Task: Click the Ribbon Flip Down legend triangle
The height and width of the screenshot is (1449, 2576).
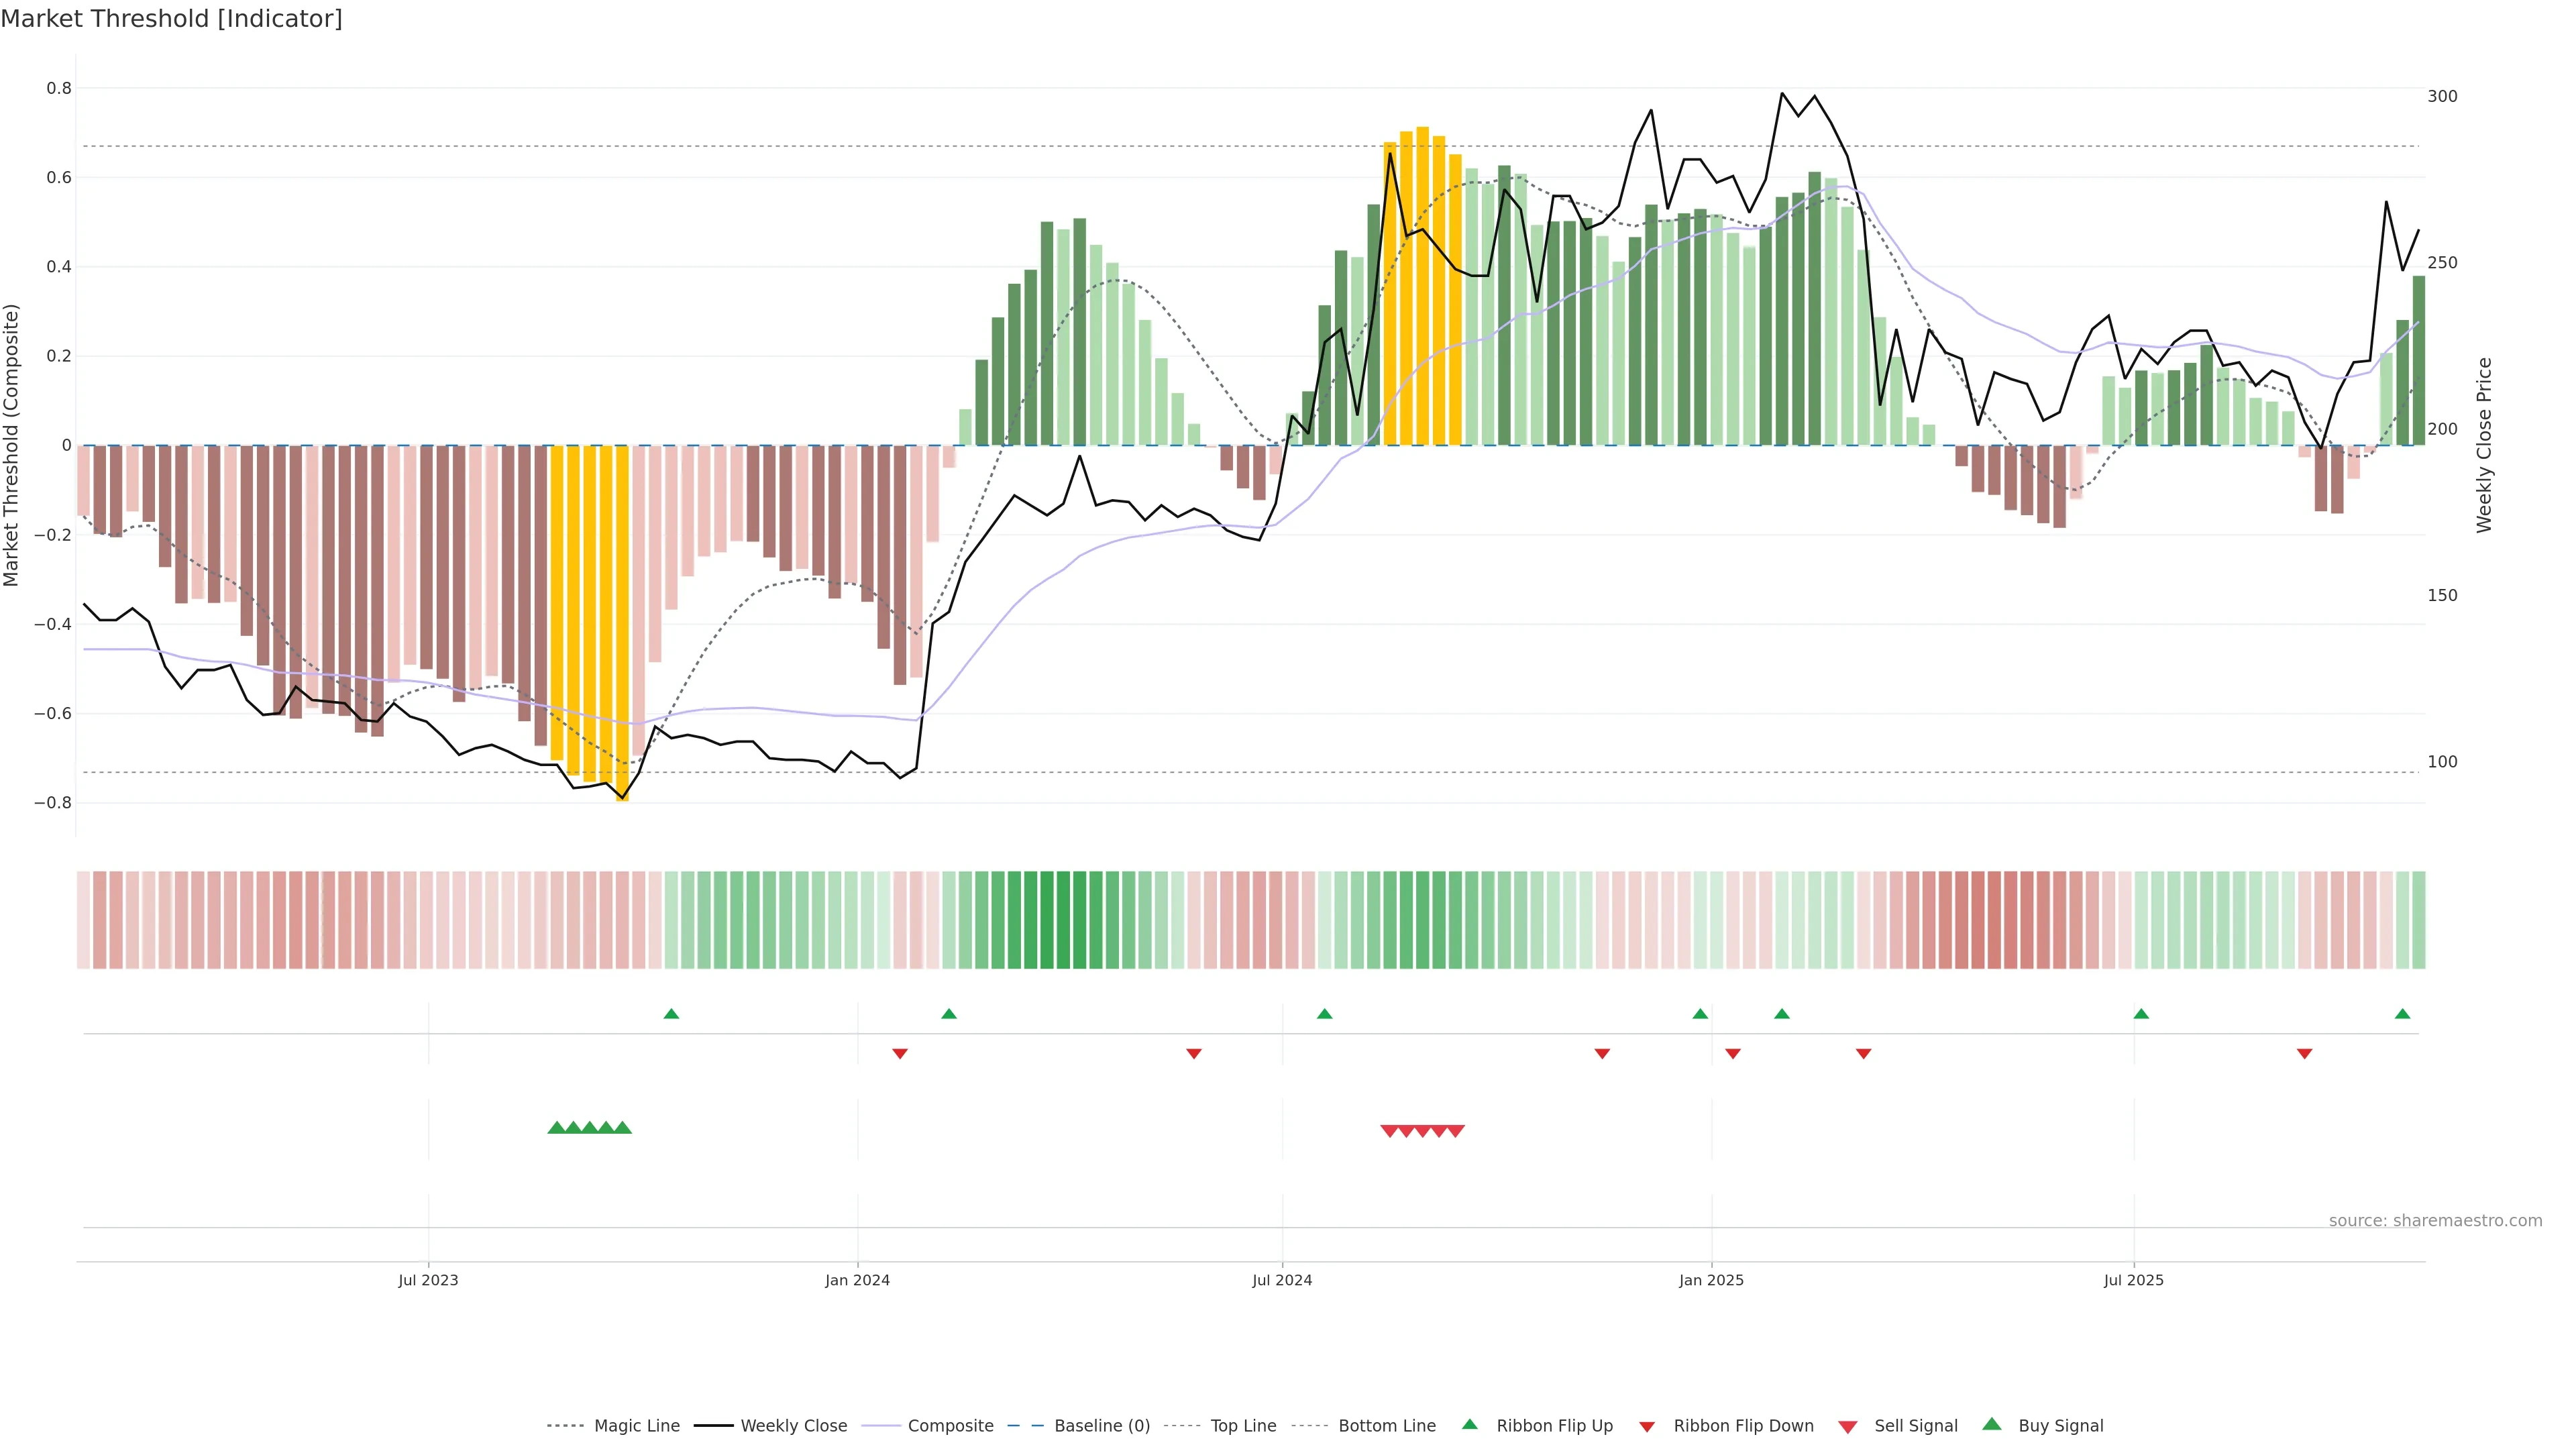Action: [x=1647, y=1426]
